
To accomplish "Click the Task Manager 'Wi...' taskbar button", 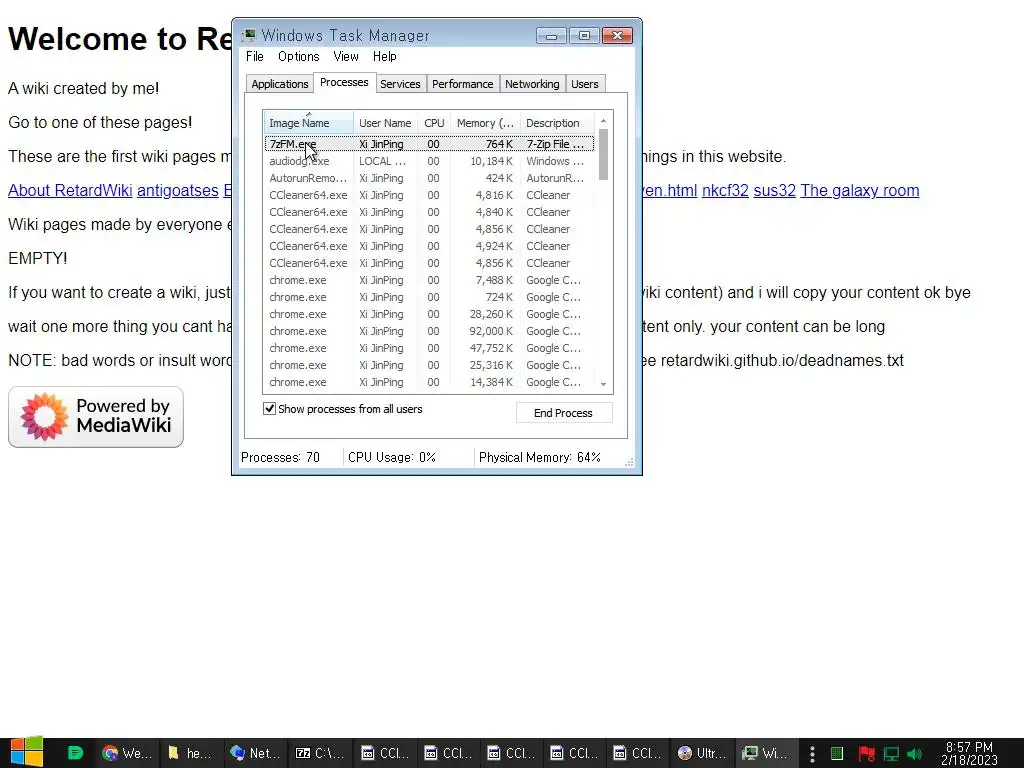I will [766, 753].
